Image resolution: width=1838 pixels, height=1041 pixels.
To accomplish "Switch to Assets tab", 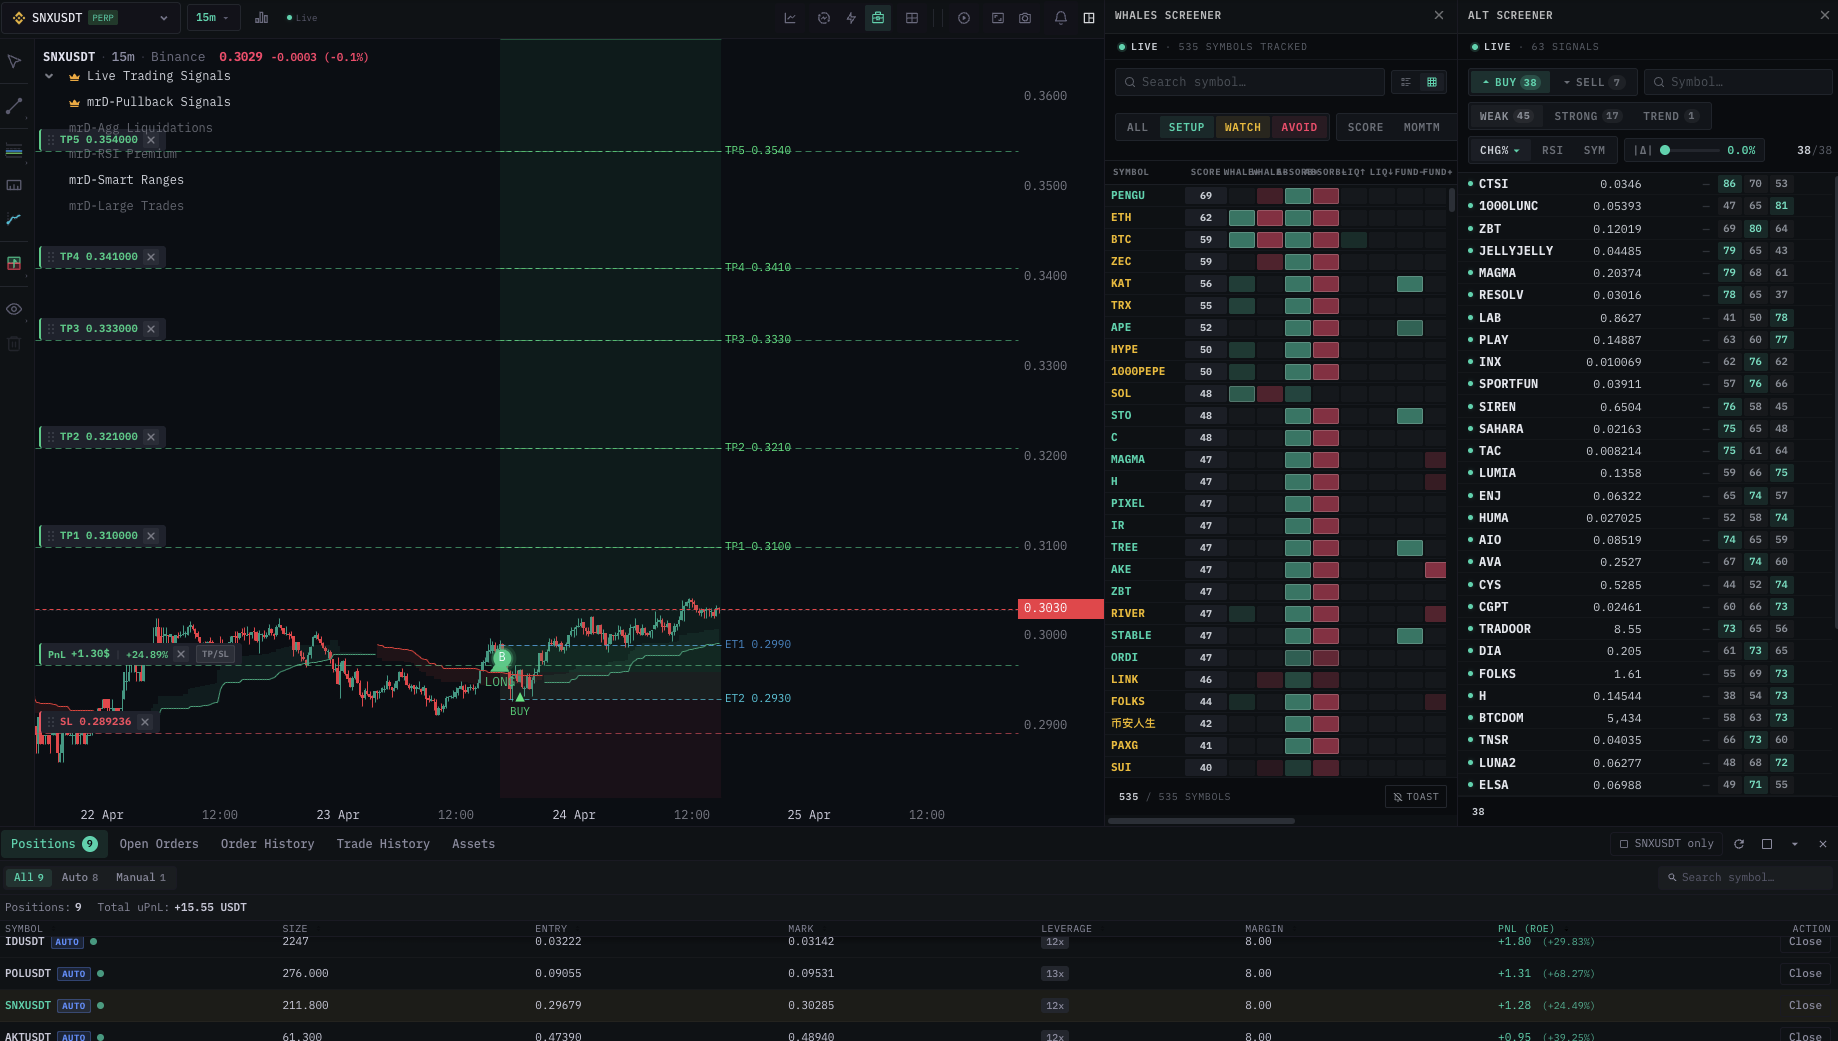I will [x=473, y=844].
